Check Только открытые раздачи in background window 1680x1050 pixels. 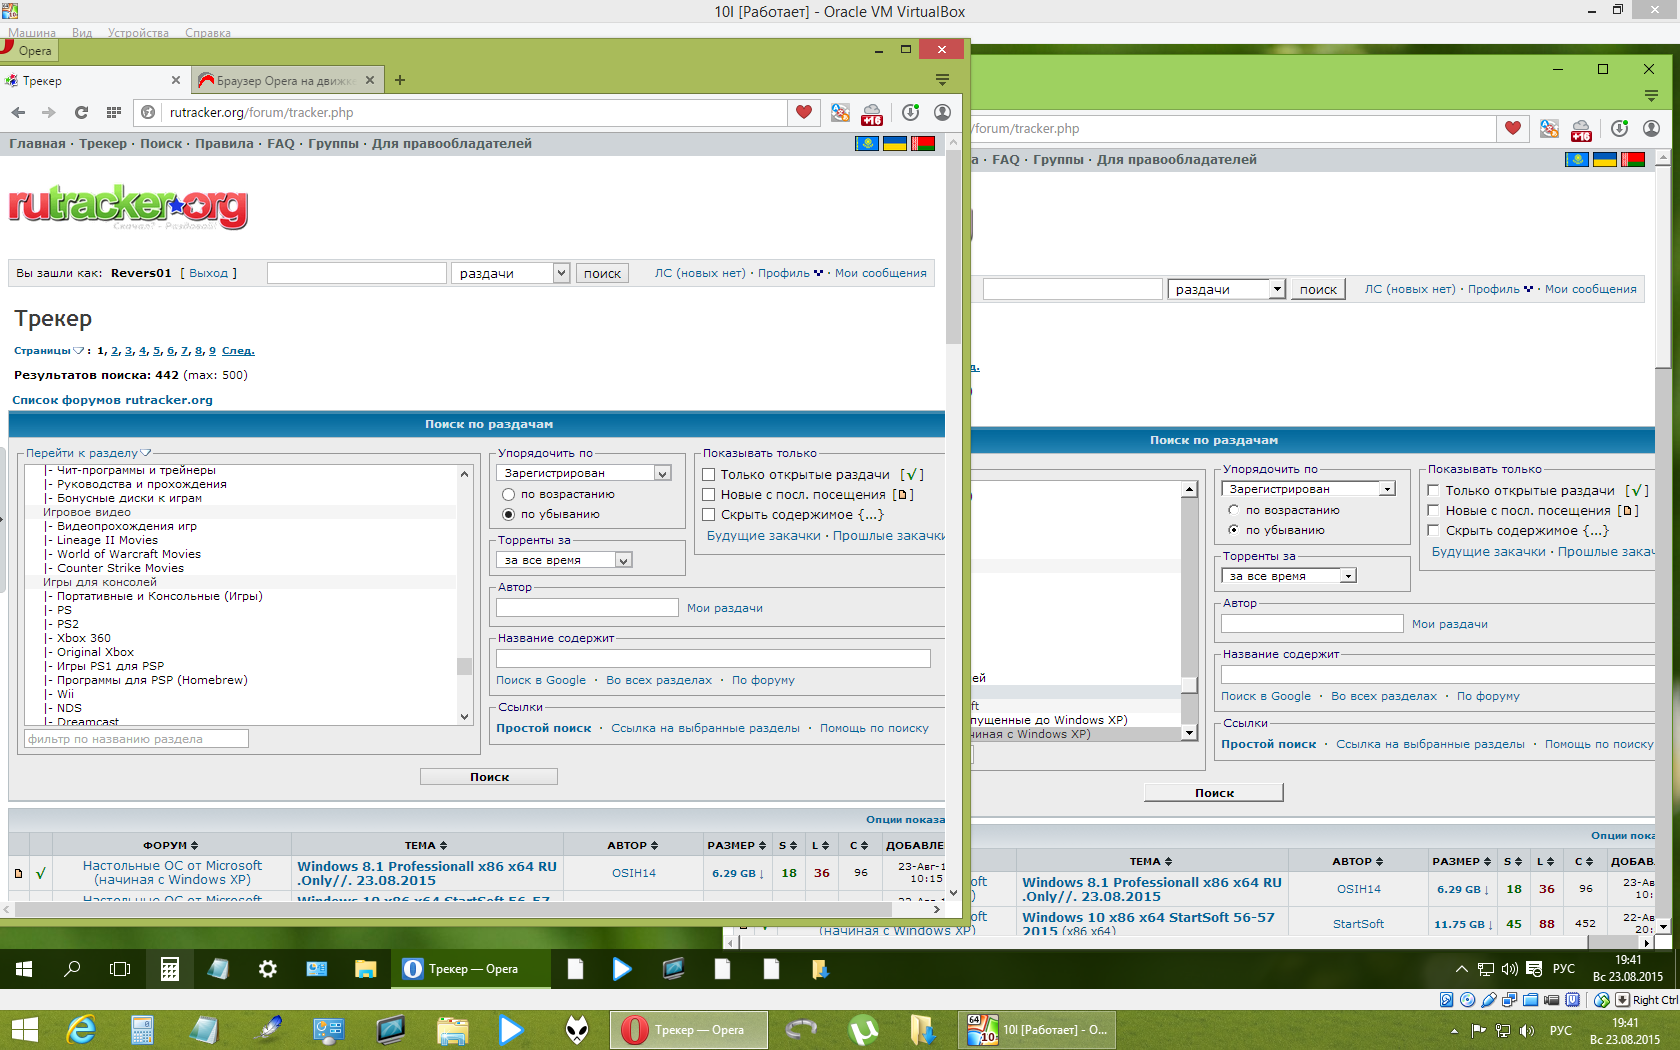click(1433, 491)
